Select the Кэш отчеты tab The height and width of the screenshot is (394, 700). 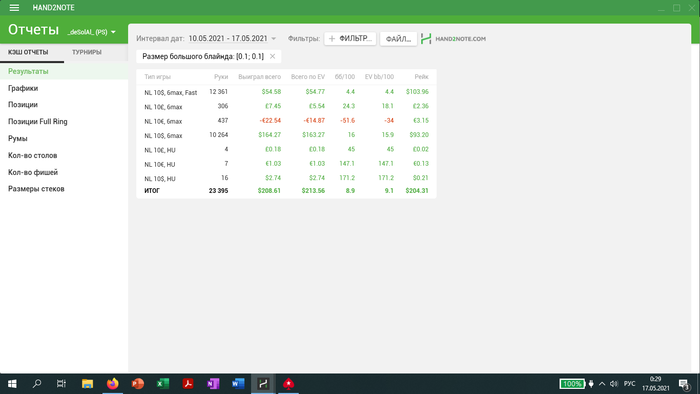coord(28,52)
